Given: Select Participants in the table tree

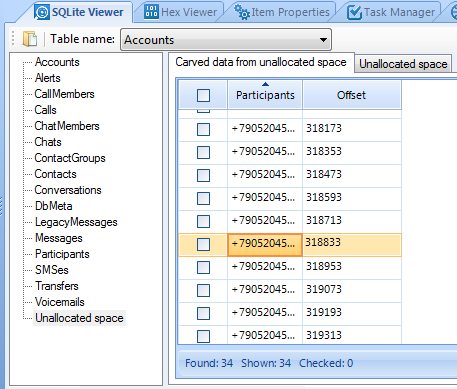Looking at the screenshot, I should [x=62, y=254].
